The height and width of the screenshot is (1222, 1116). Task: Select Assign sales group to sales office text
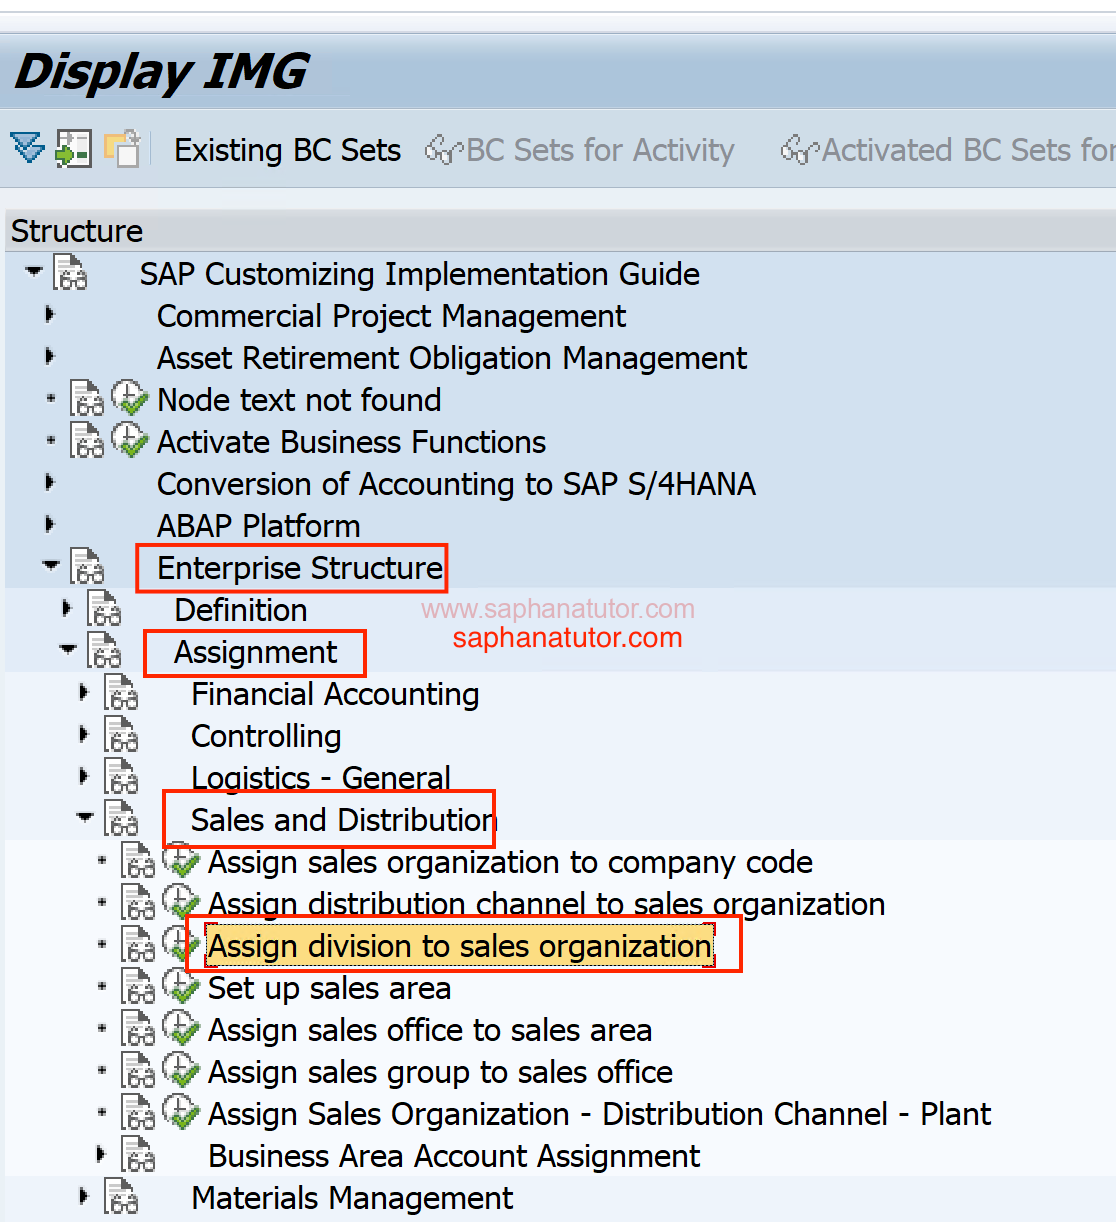[441, 1072]
